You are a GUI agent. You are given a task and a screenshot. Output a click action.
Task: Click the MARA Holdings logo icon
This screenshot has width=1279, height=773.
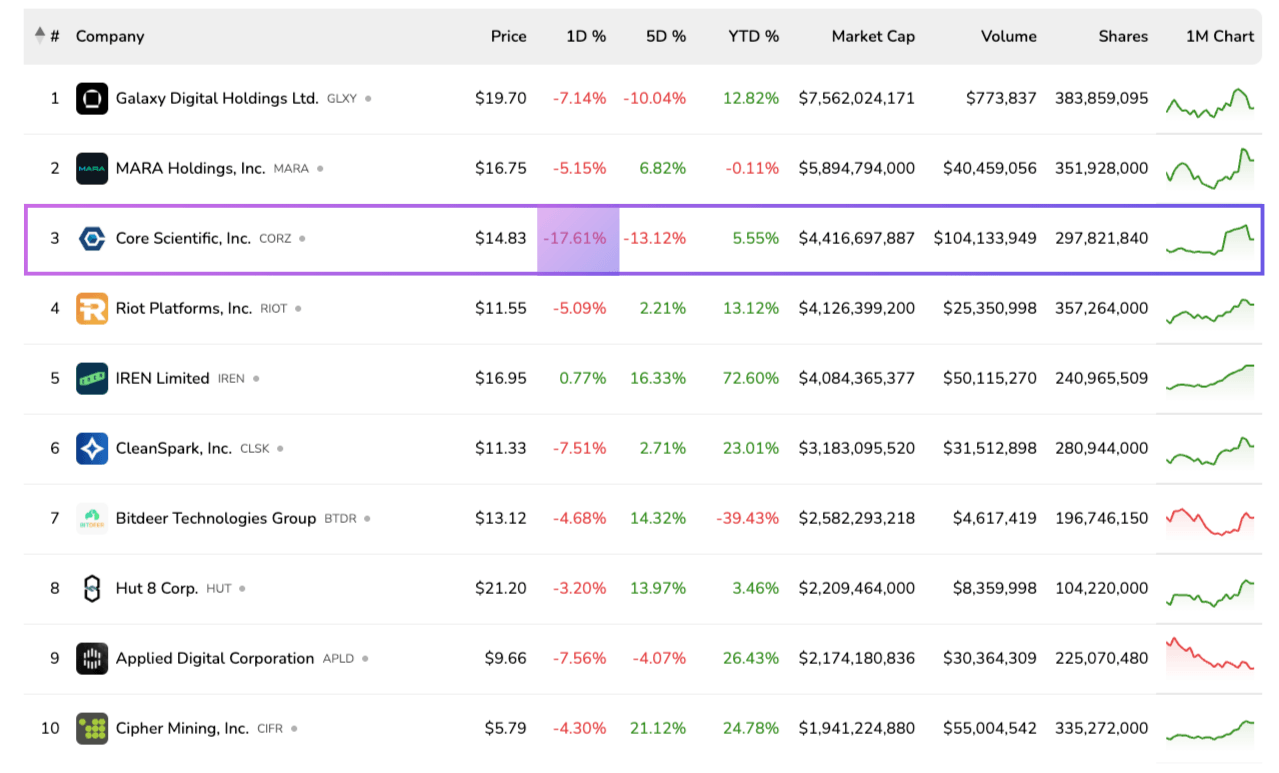pos(92,169)
